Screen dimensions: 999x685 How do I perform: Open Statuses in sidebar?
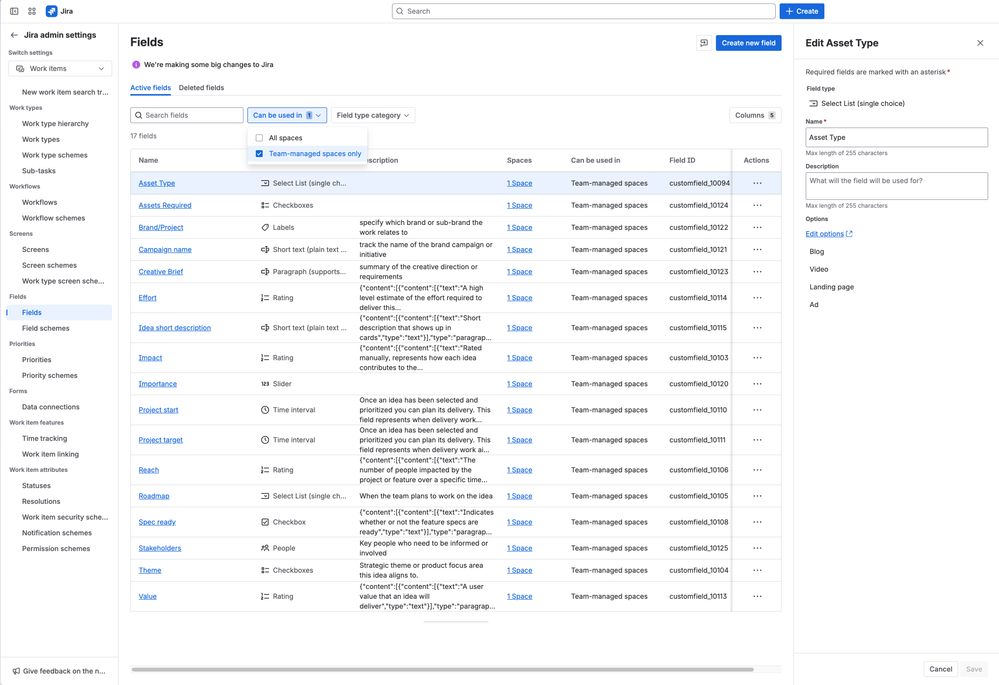pos(36,486)
